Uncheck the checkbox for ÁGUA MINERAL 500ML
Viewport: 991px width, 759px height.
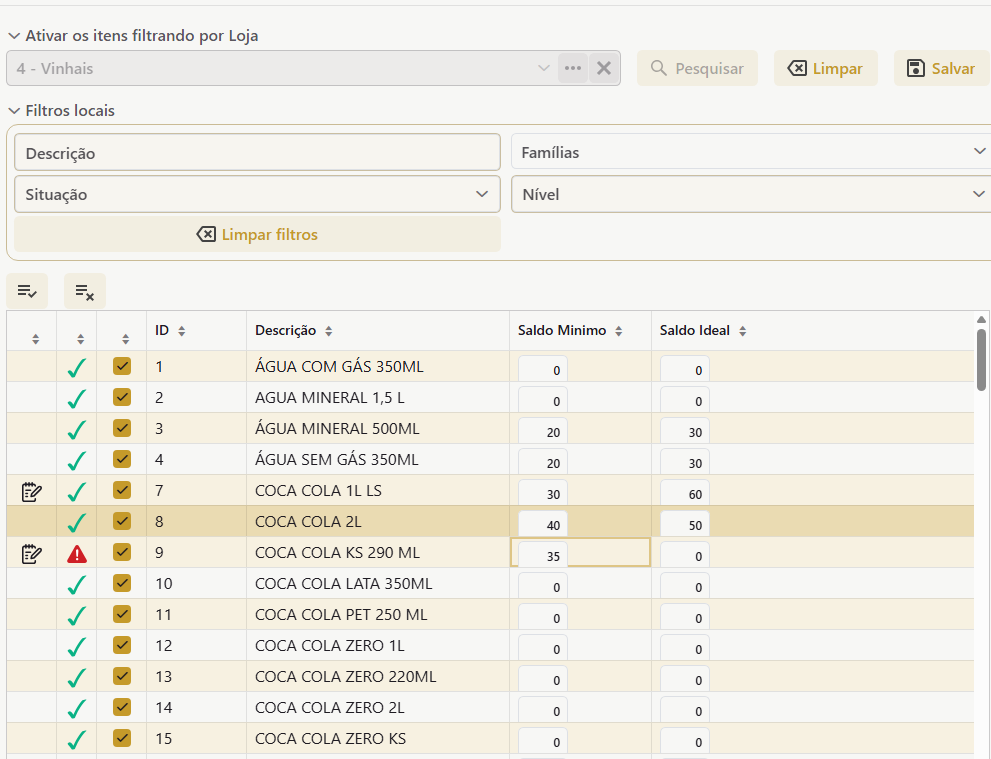tap(122, 429)
